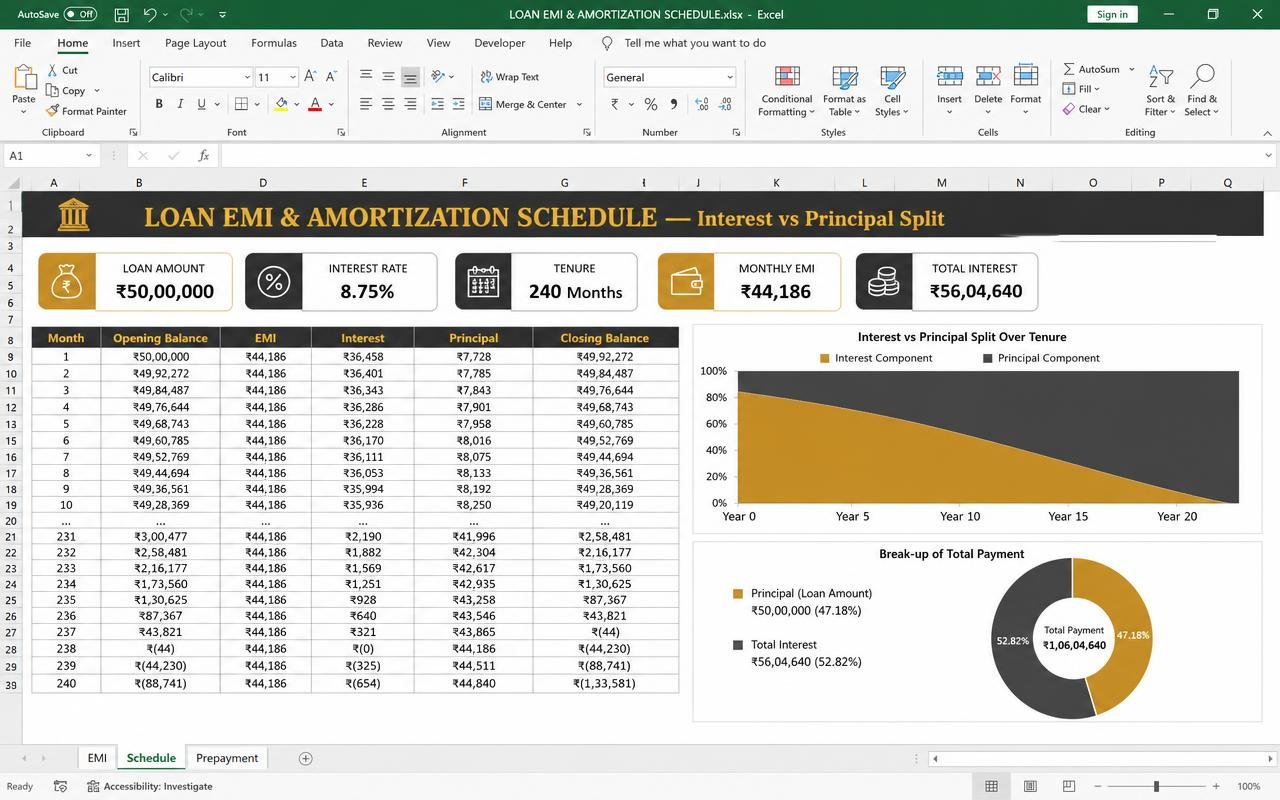
Task: Click the Insert cells icon
Action: click(950, 77)
